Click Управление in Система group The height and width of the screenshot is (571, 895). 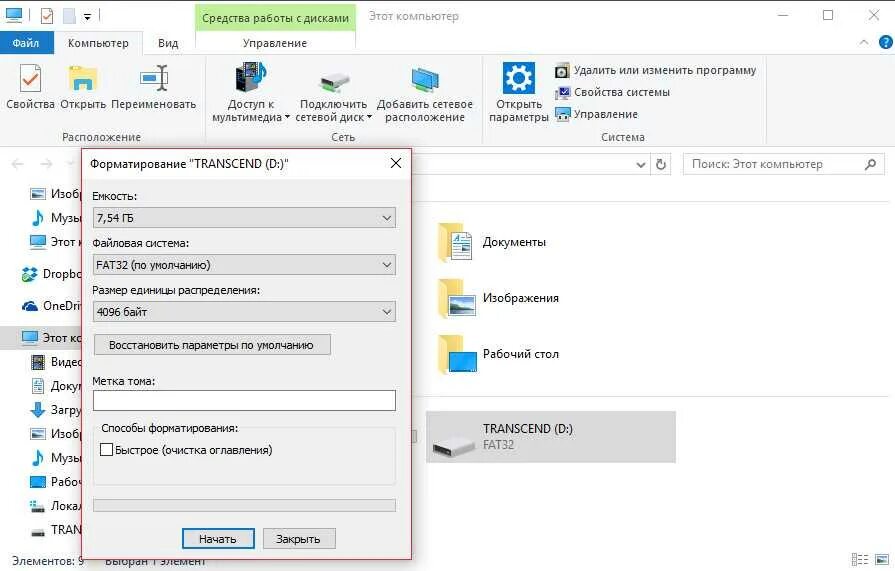596,114
